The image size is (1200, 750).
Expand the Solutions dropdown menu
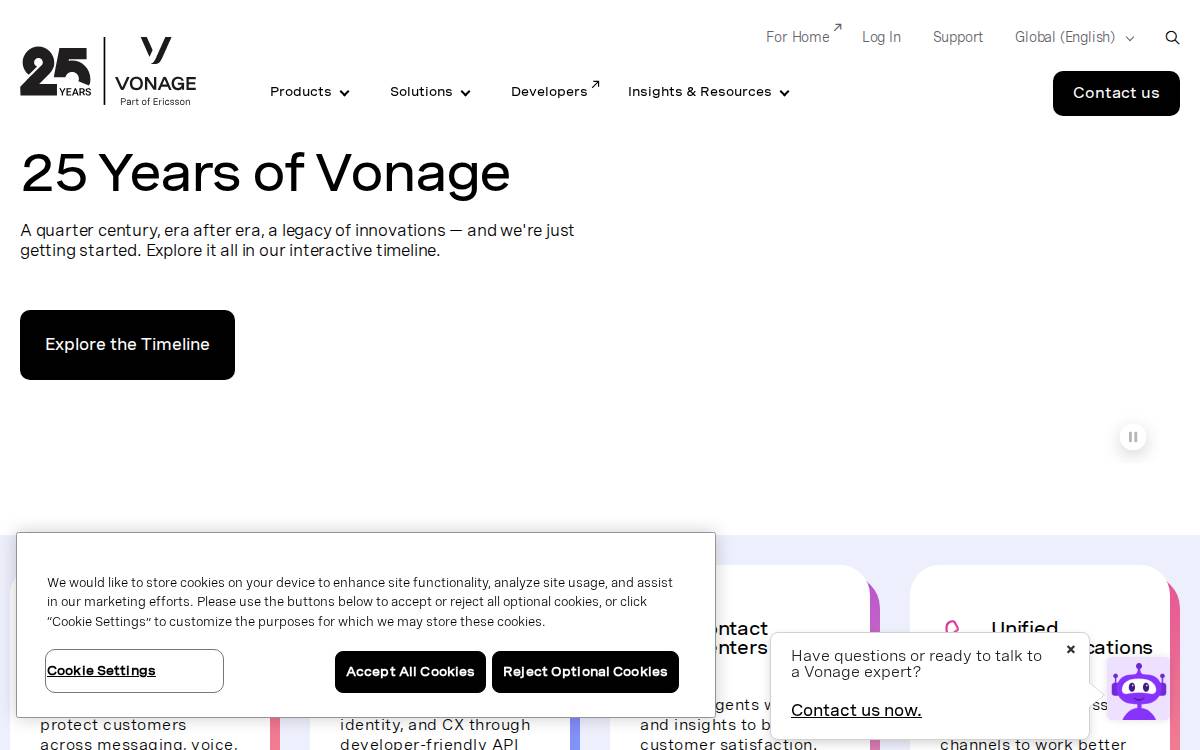click(x=430, y=92)
